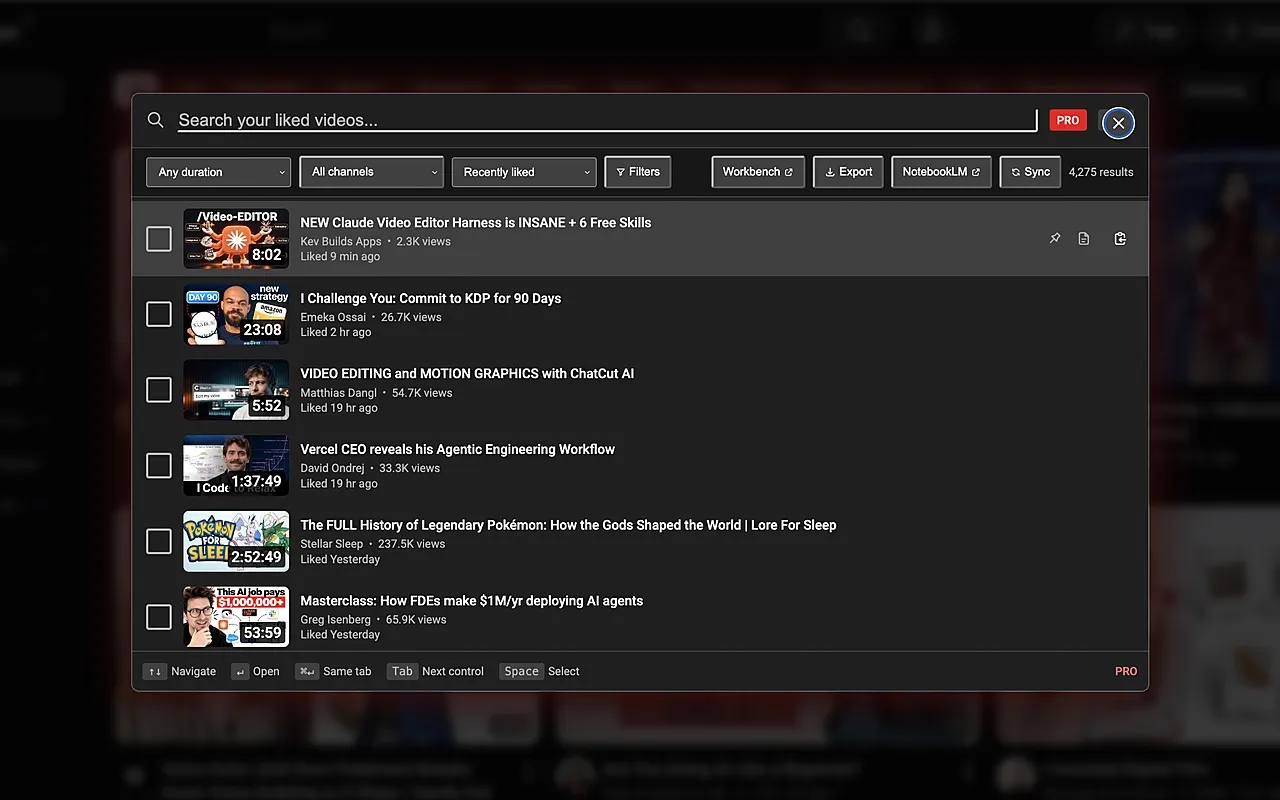This screenshot has width=1280, height=800.
Task: Toggle the checkbox for the Legendary Pokémon video
Action: pyautogui.click(x=159, y=541)
